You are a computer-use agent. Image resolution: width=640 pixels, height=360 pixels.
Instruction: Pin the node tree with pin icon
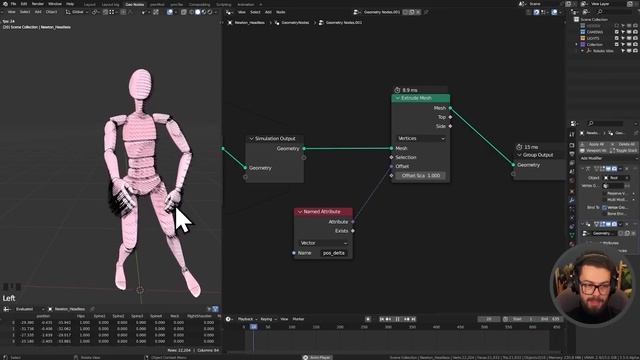[x=426, y=12]
